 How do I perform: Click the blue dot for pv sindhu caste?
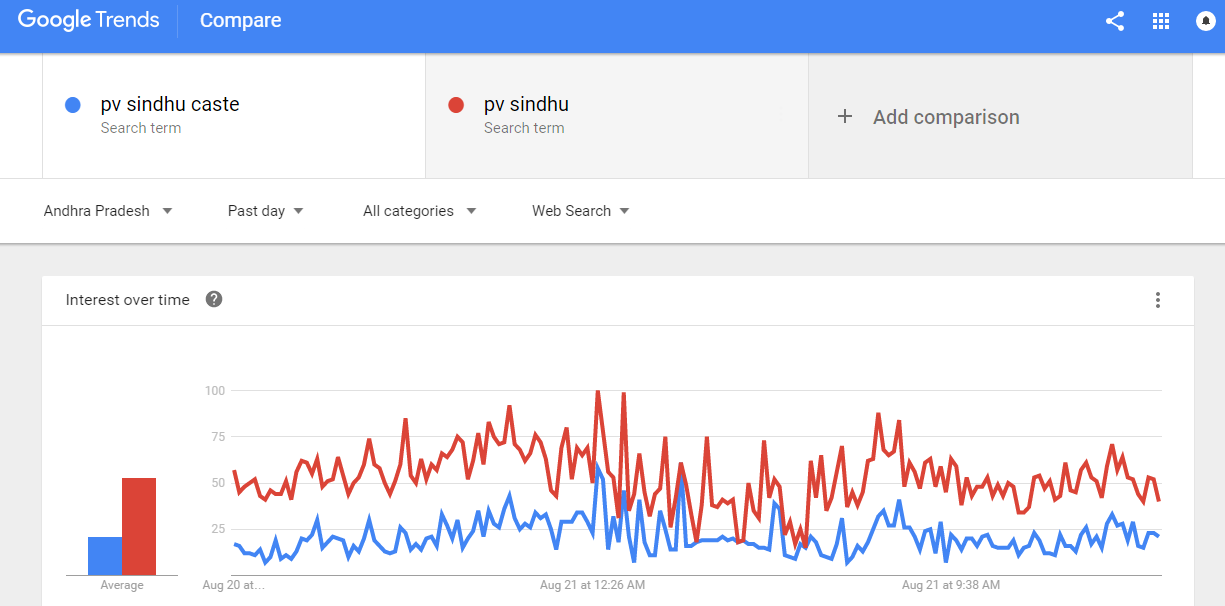[x=72, y=105]
